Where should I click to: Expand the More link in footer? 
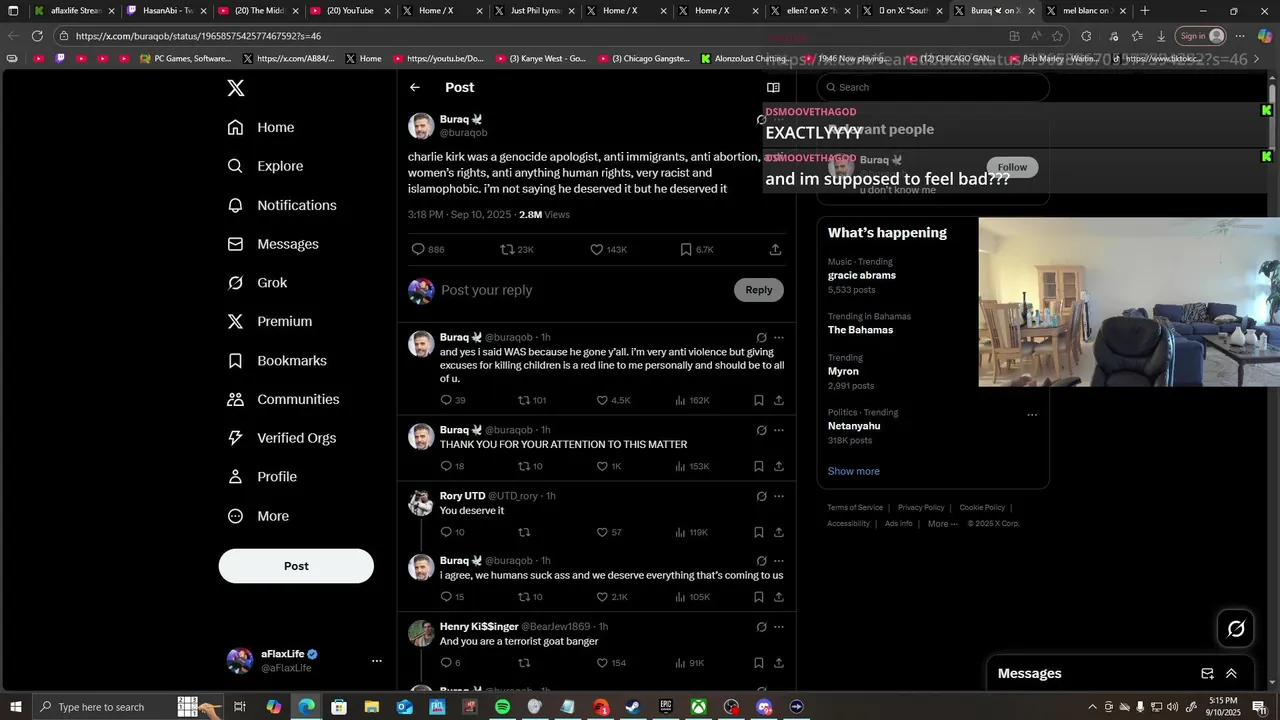point(942,524)
